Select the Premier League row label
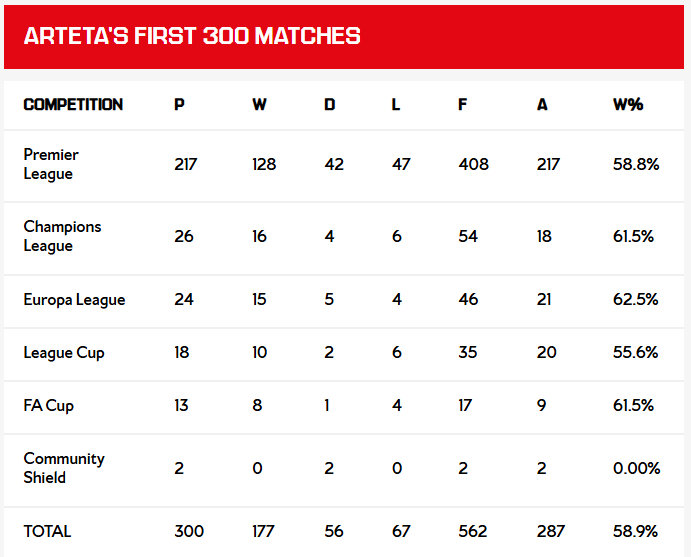This screenshot has width=691, height=557. click(x=51, y=164)
